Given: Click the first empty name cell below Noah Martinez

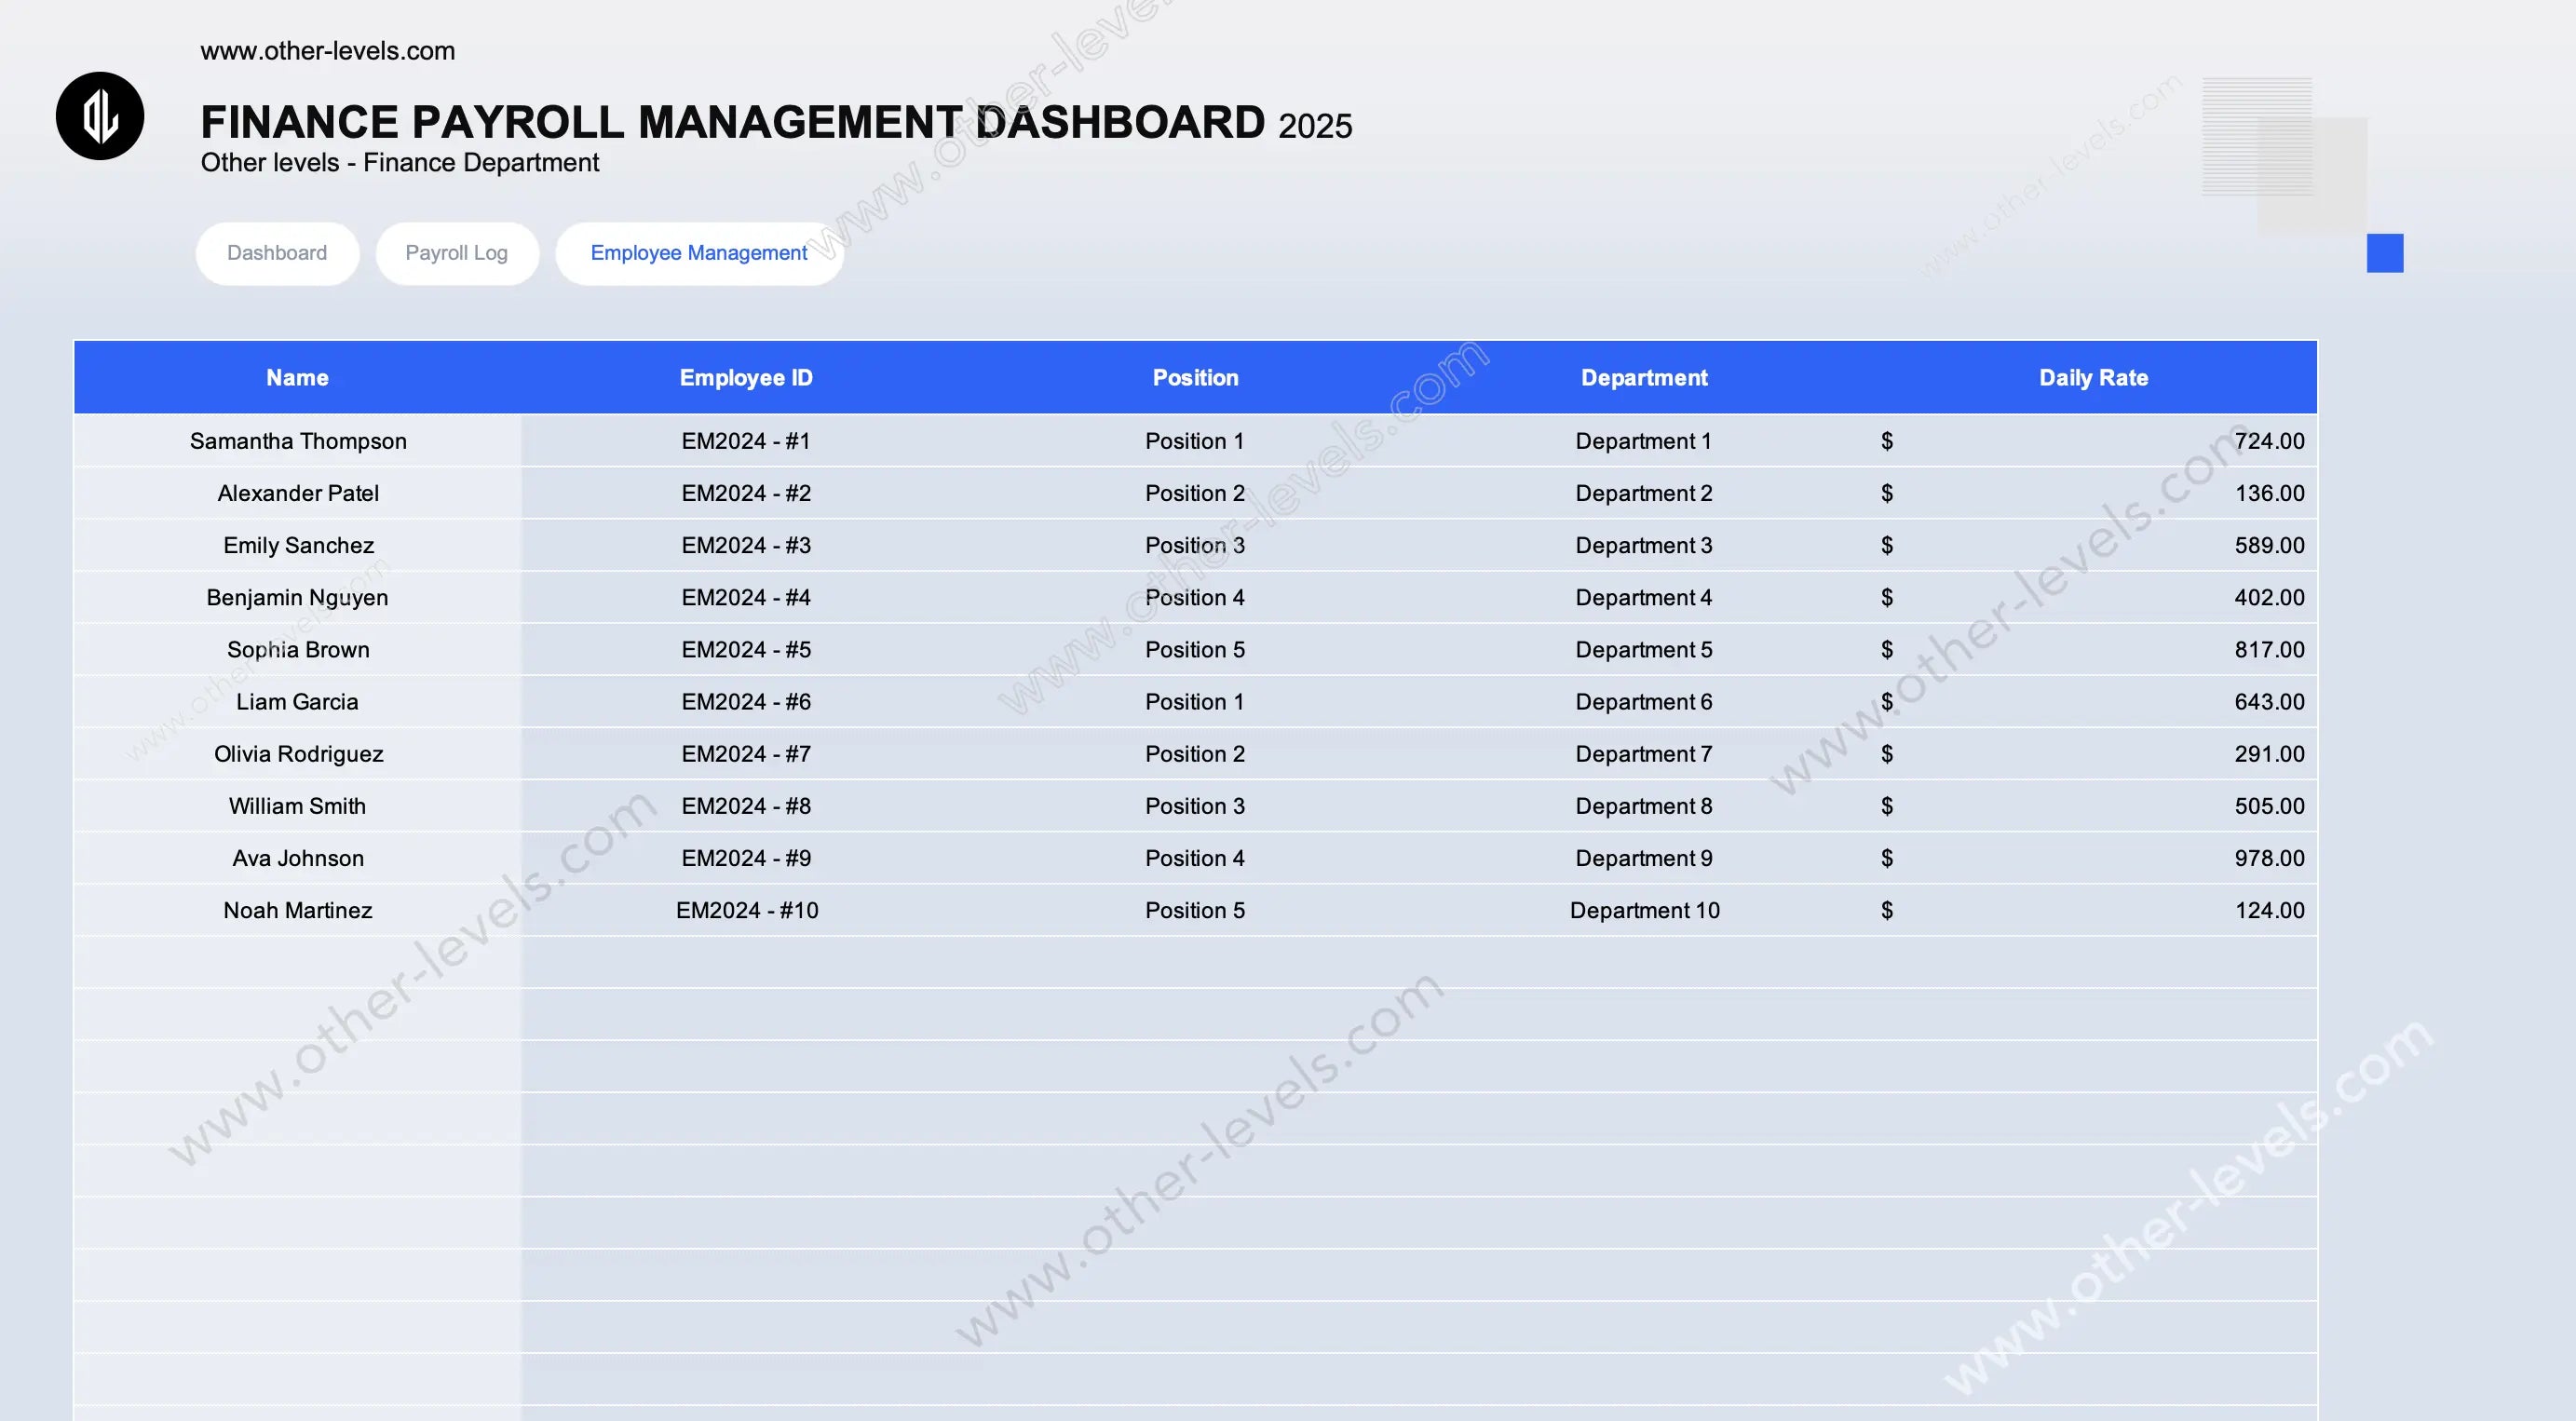Looking at the screenshot, I should click(x=298, y=962).
